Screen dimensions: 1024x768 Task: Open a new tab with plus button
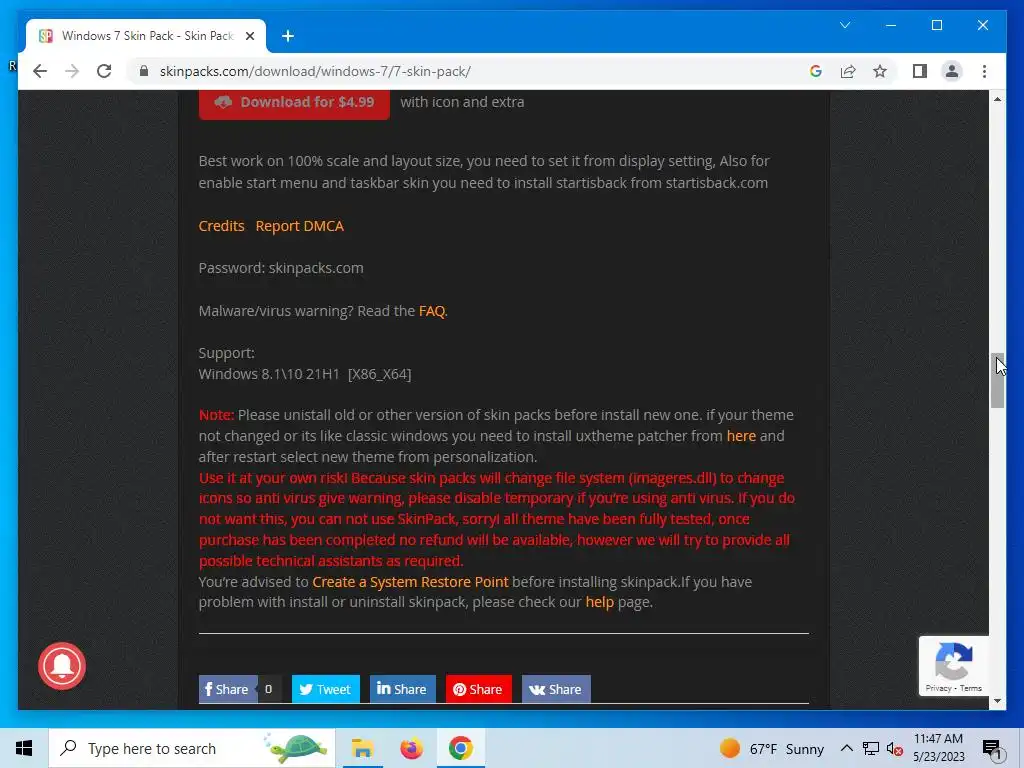pos(288,36)
